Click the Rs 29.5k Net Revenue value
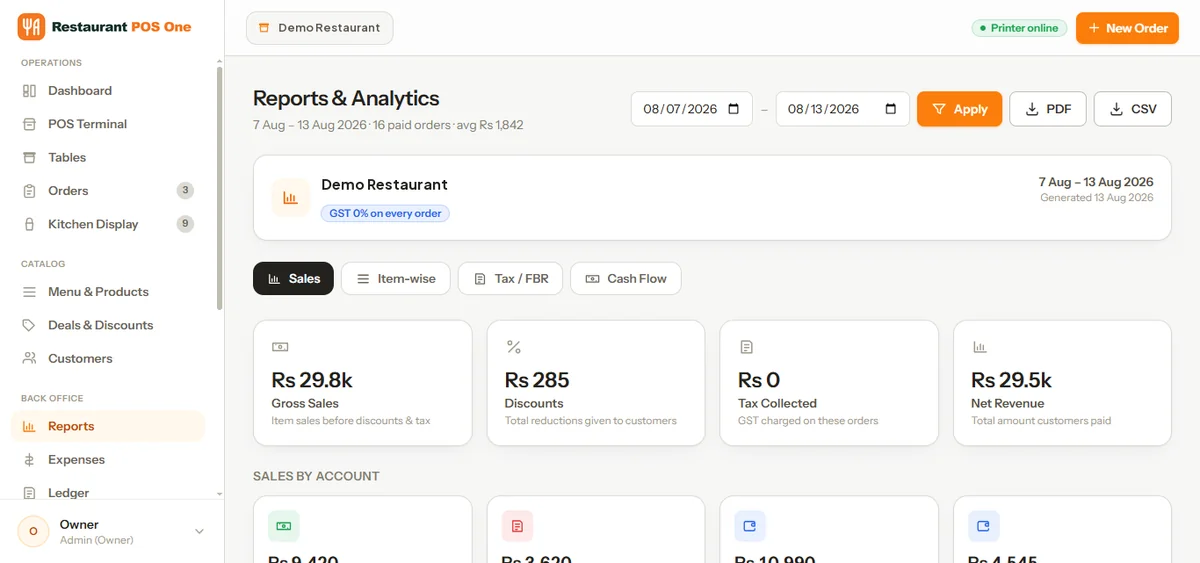 click(1011, 380)
